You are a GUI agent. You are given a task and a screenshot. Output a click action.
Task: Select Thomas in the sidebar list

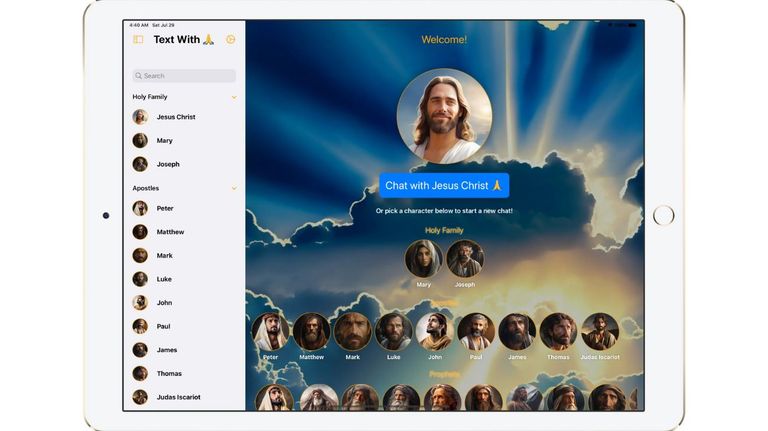pyautogui.click(x=184, y=373)
